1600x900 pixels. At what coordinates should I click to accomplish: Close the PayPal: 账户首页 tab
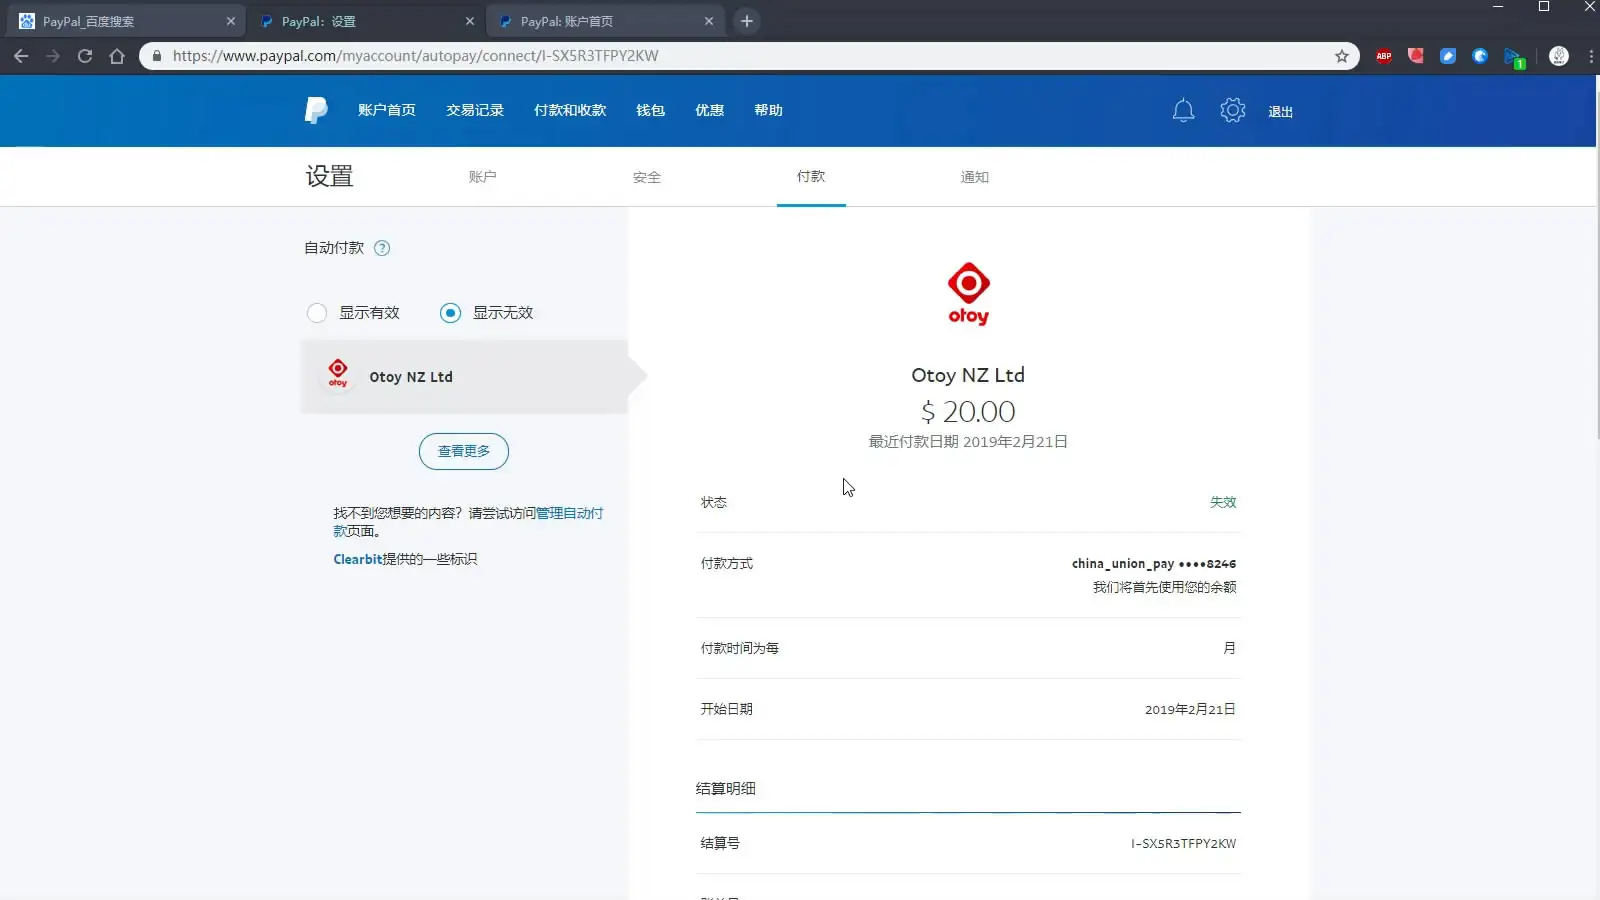click(709, 21)
